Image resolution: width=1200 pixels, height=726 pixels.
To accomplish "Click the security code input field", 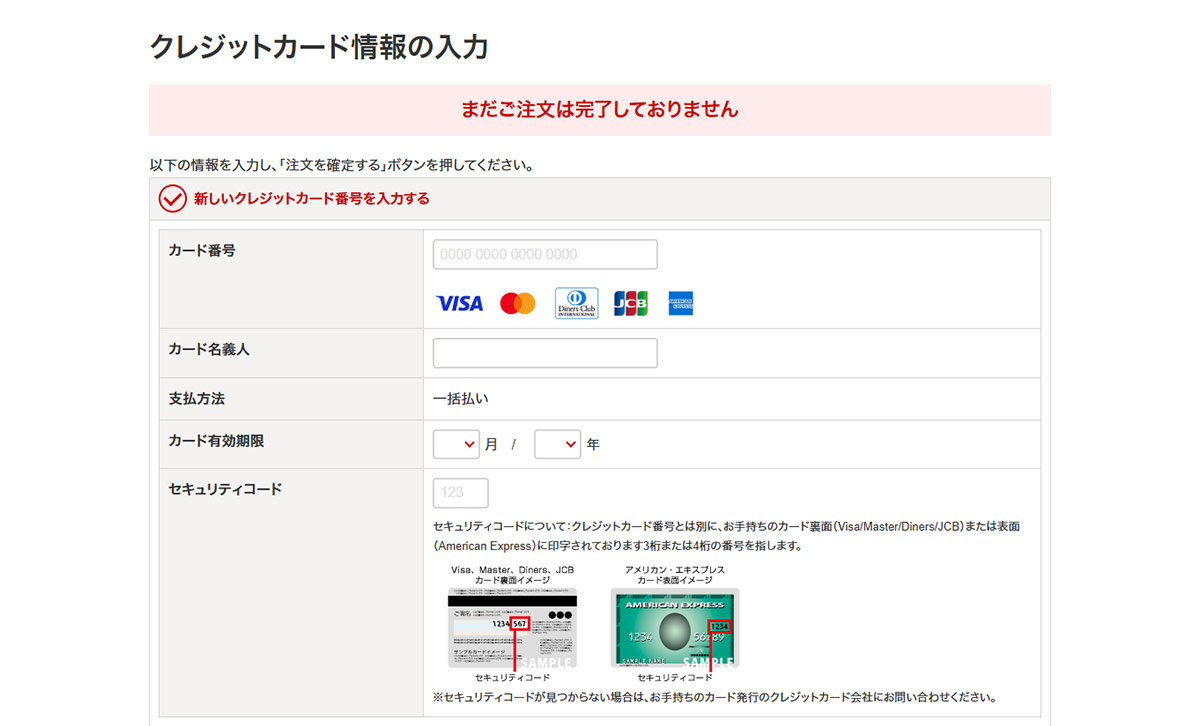I will tap(461, 493).
